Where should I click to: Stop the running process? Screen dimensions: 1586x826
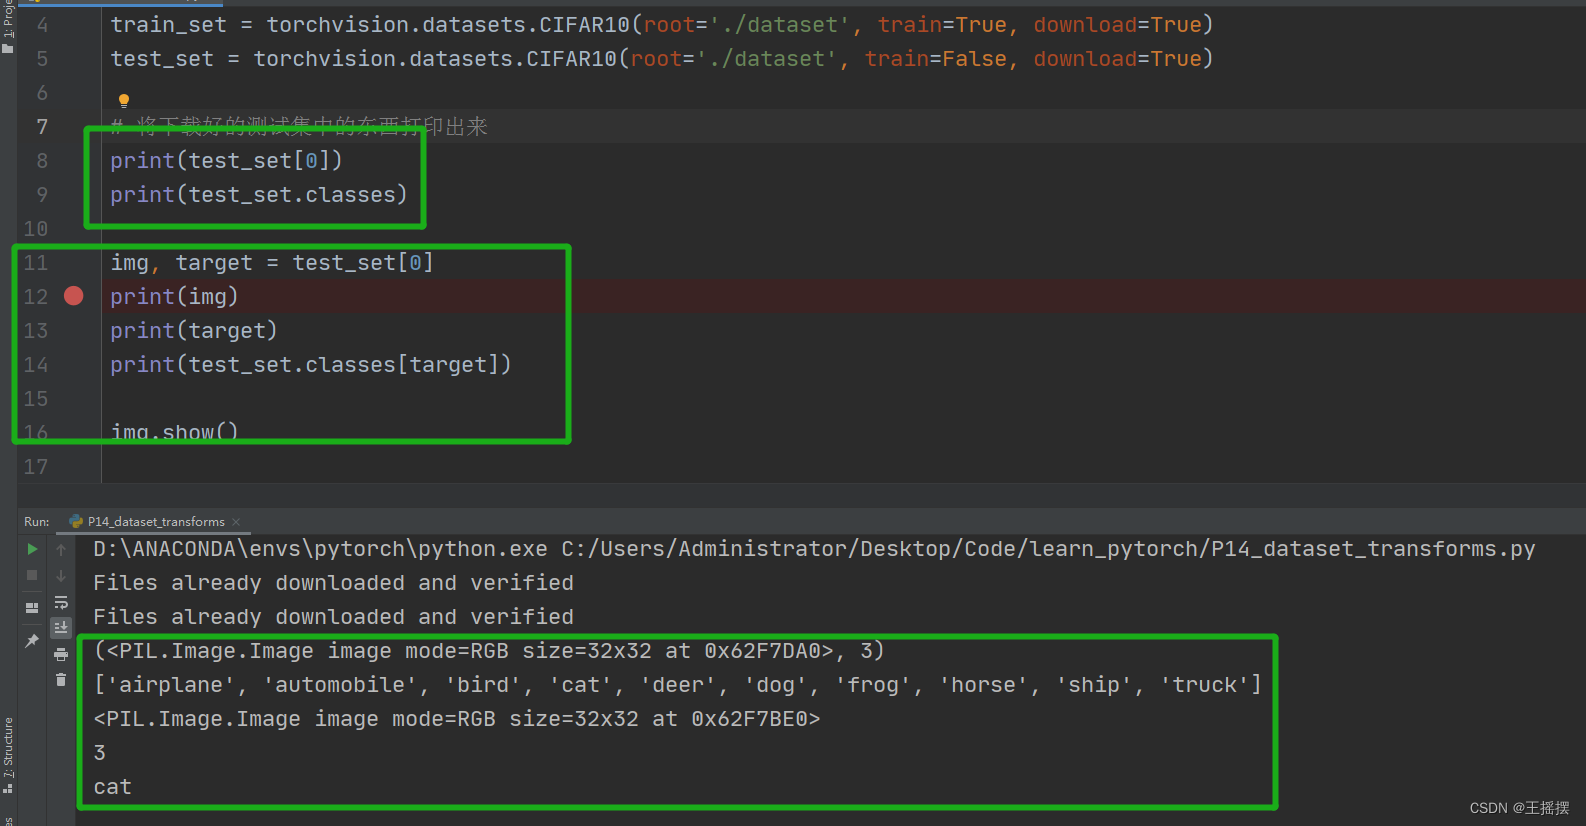click(x=32, y=575)
